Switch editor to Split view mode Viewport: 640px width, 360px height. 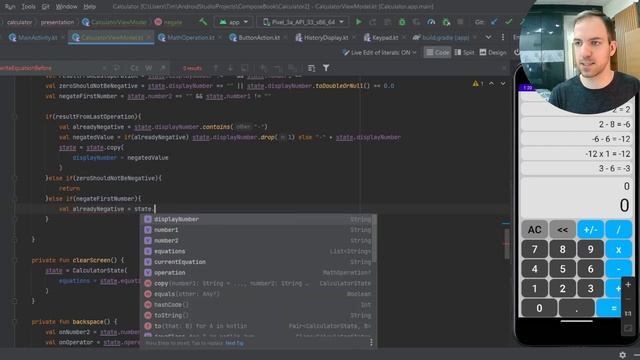click(x=464, y=52)
